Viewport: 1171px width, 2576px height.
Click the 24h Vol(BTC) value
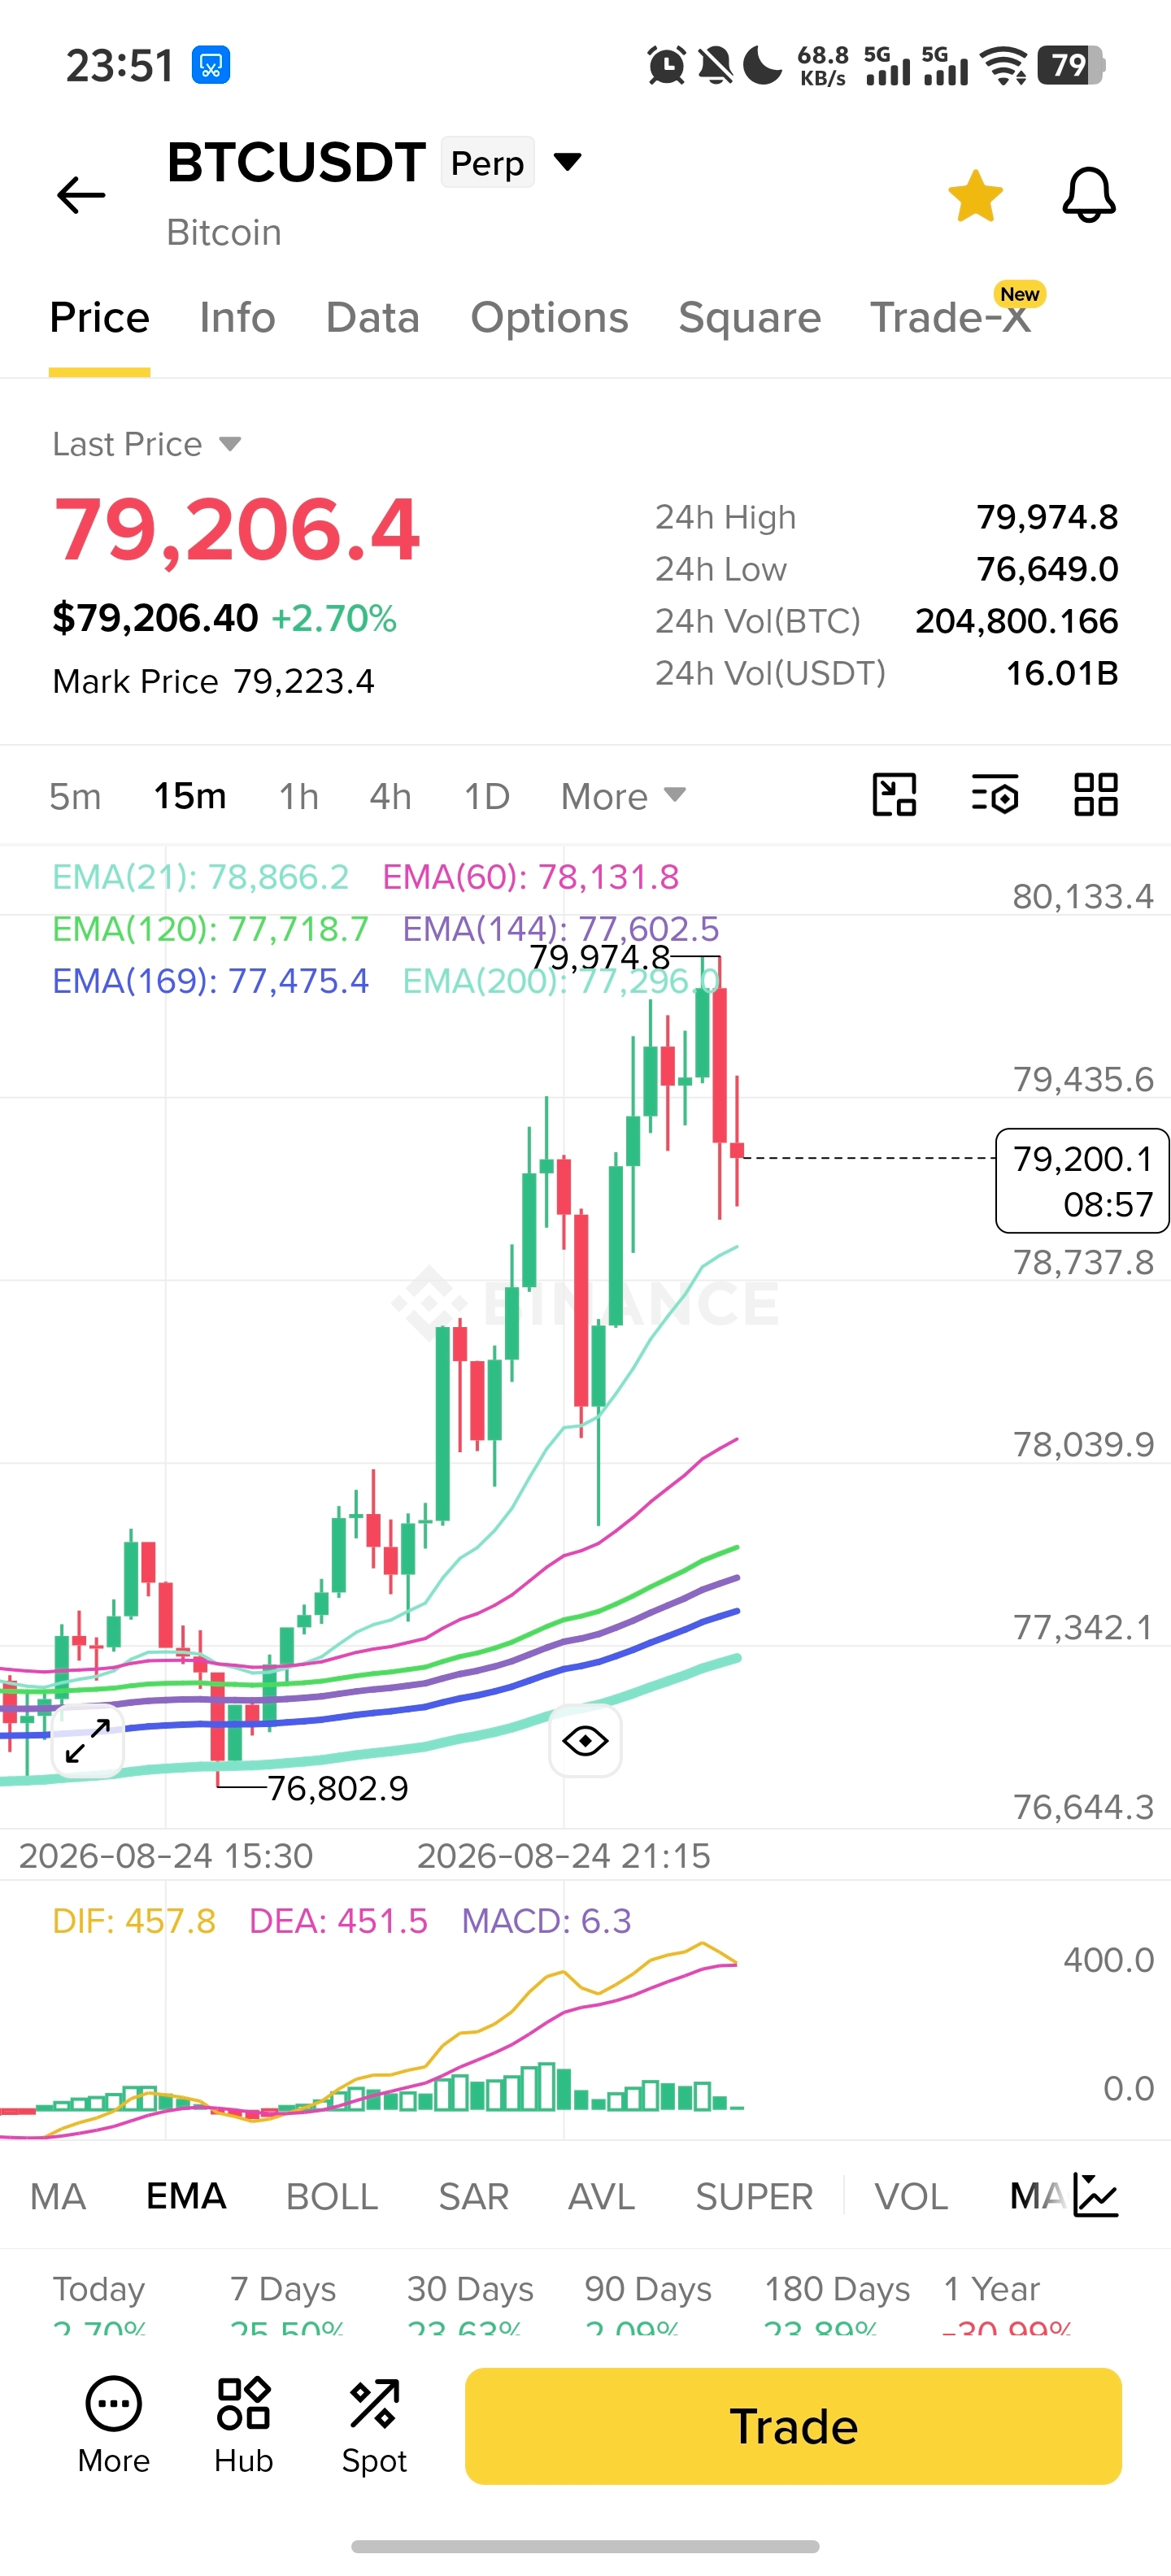(x=1017, y=622)
